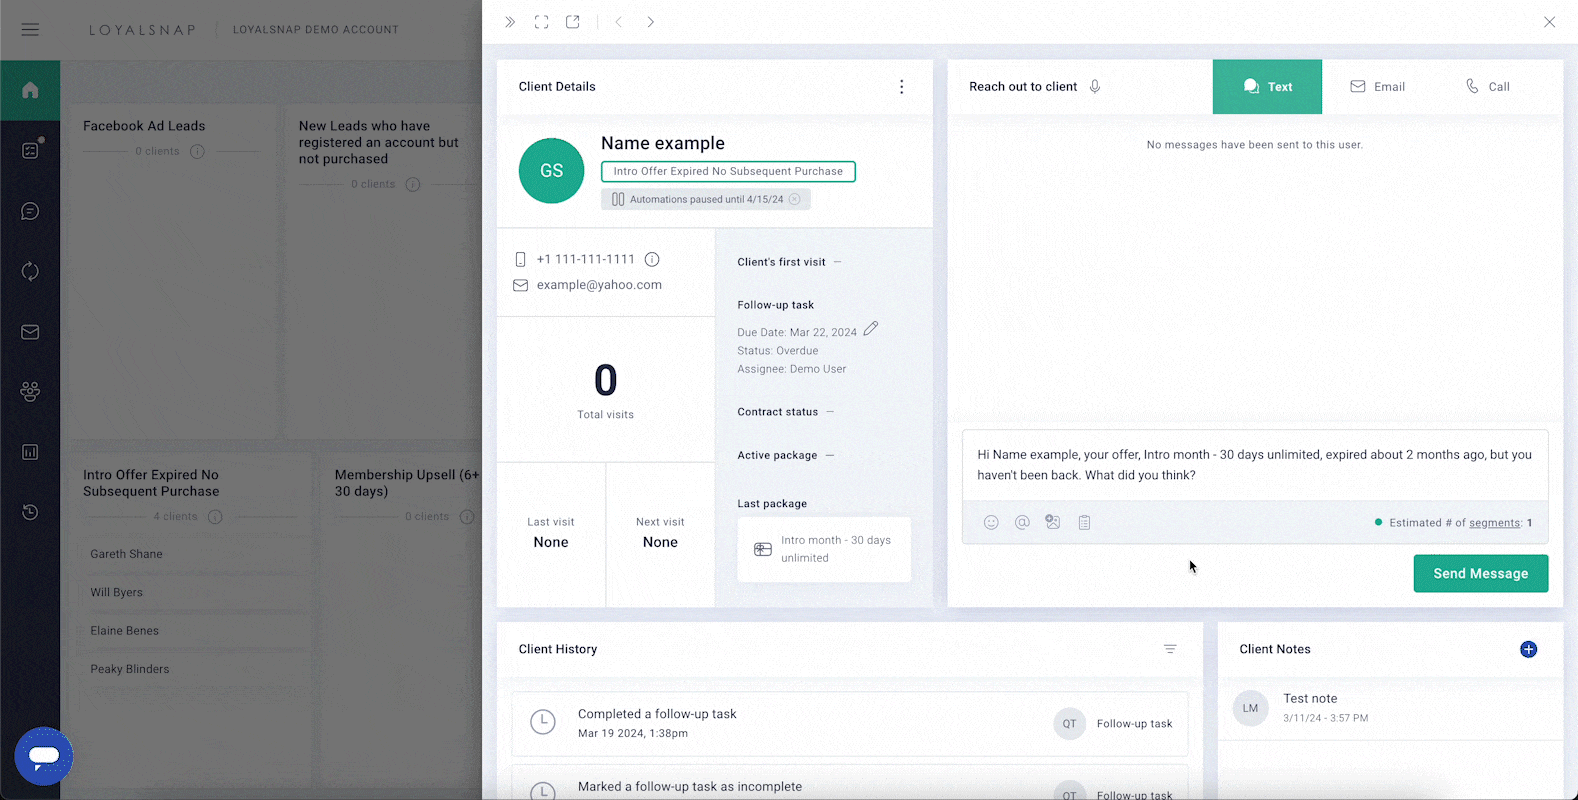The image size is (1578, 800).
Task: Open the messages chat sidebar icon
Action: tap(30, 211)
